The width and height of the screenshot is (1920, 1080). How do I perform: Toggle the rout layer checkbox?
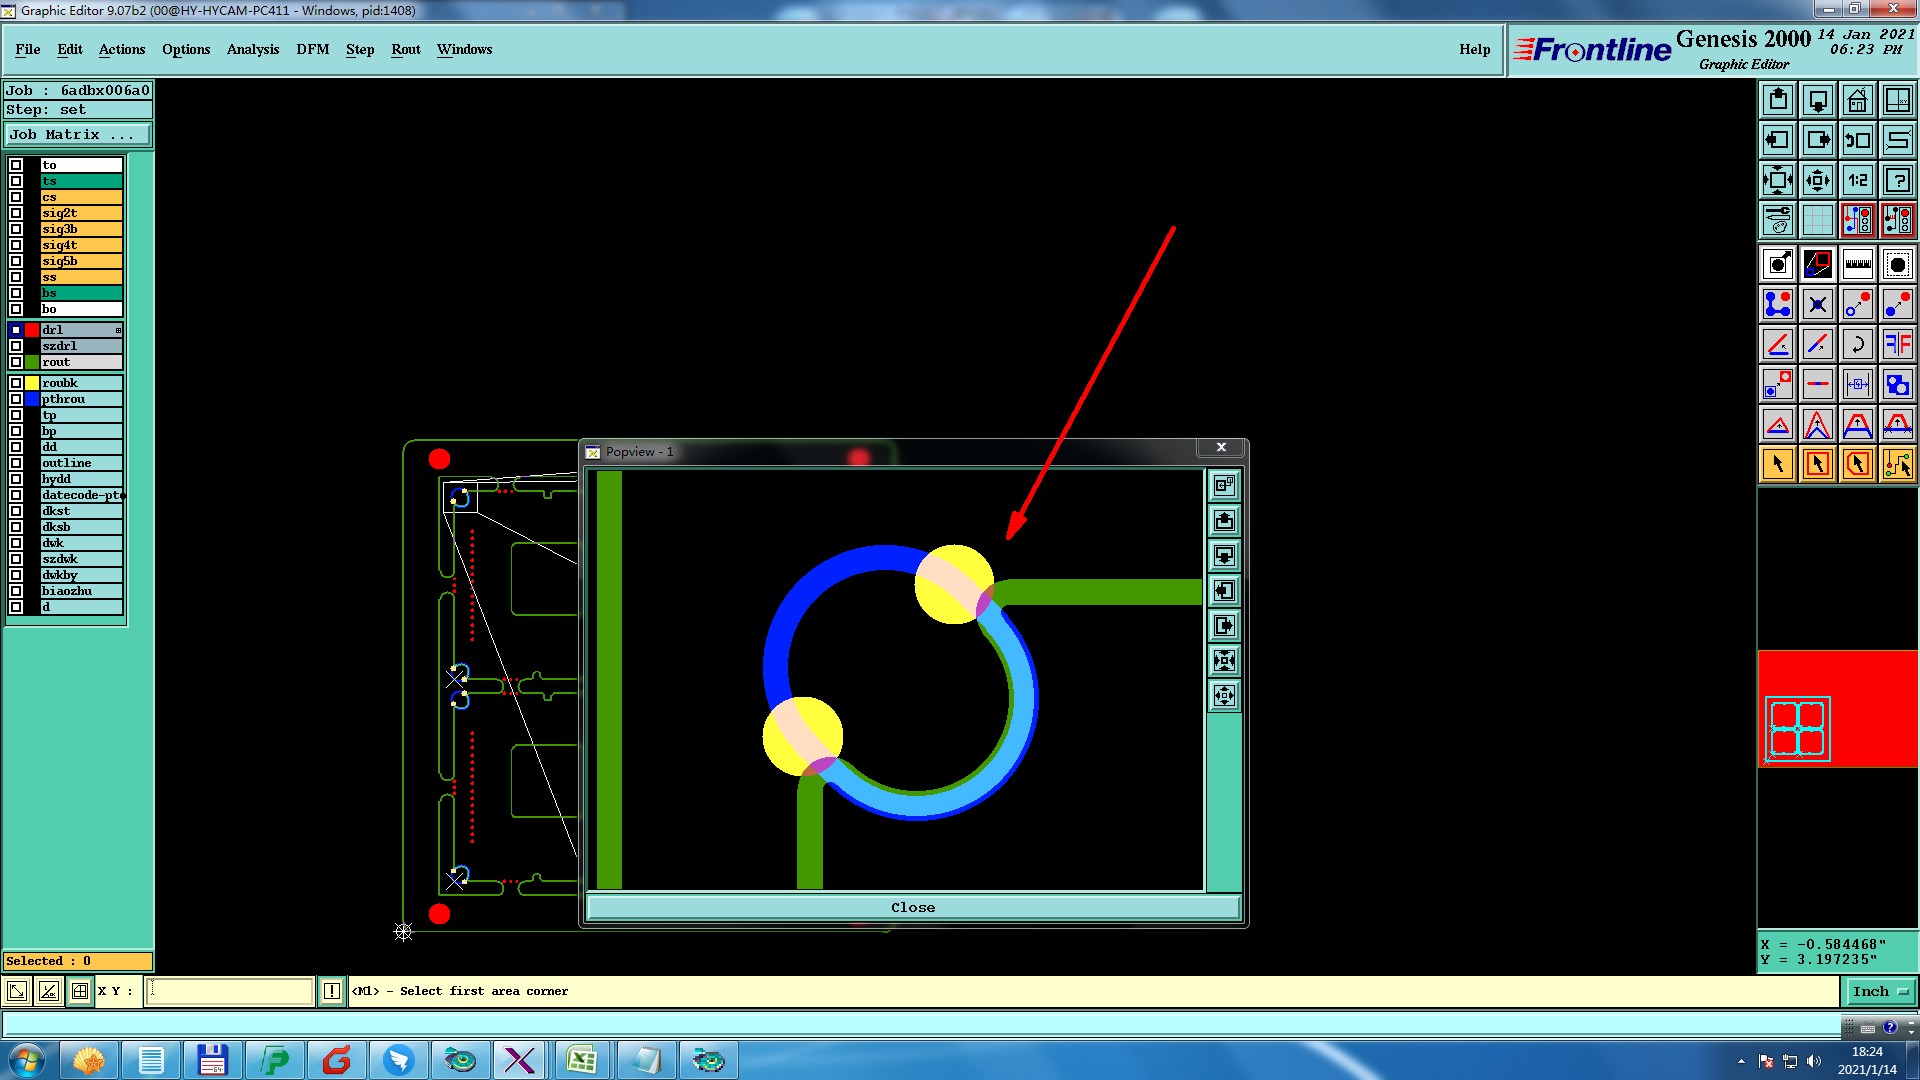click(16, 362)
